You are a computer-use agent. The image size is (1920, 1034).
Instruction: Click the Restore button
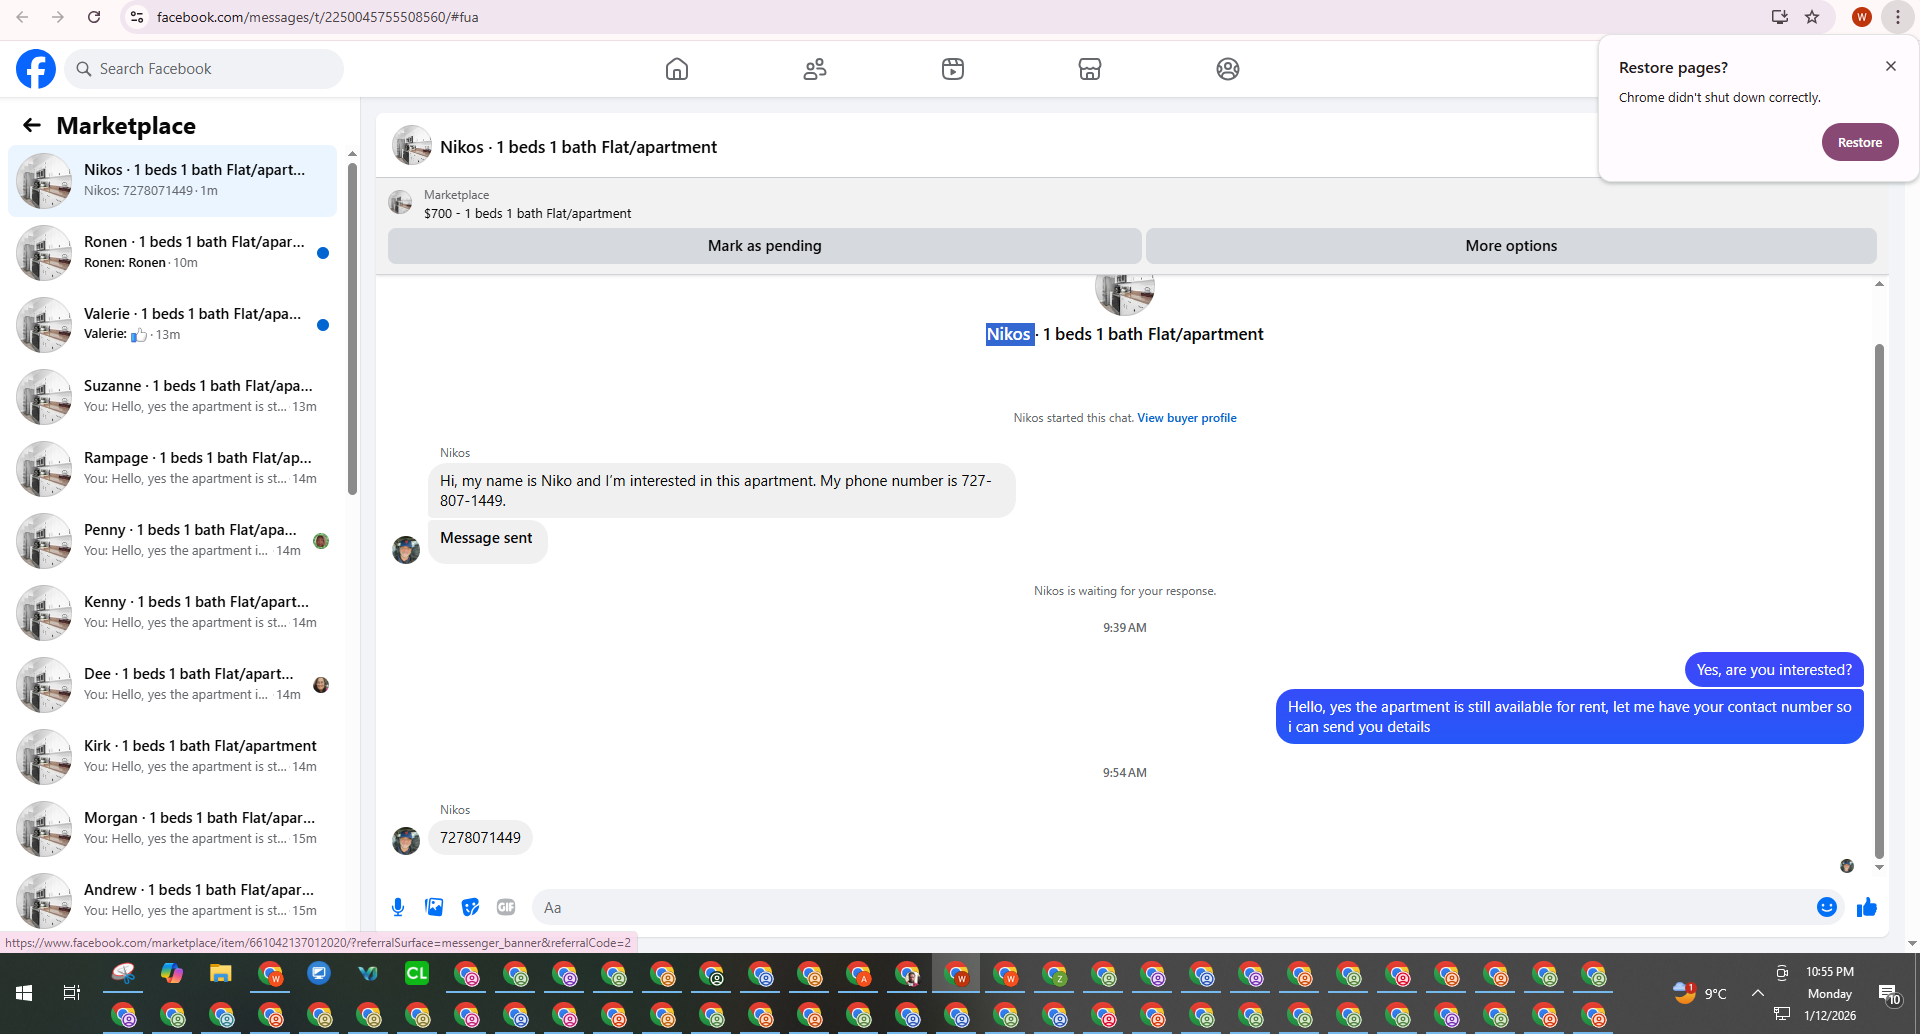click(x=1860, y=142)
